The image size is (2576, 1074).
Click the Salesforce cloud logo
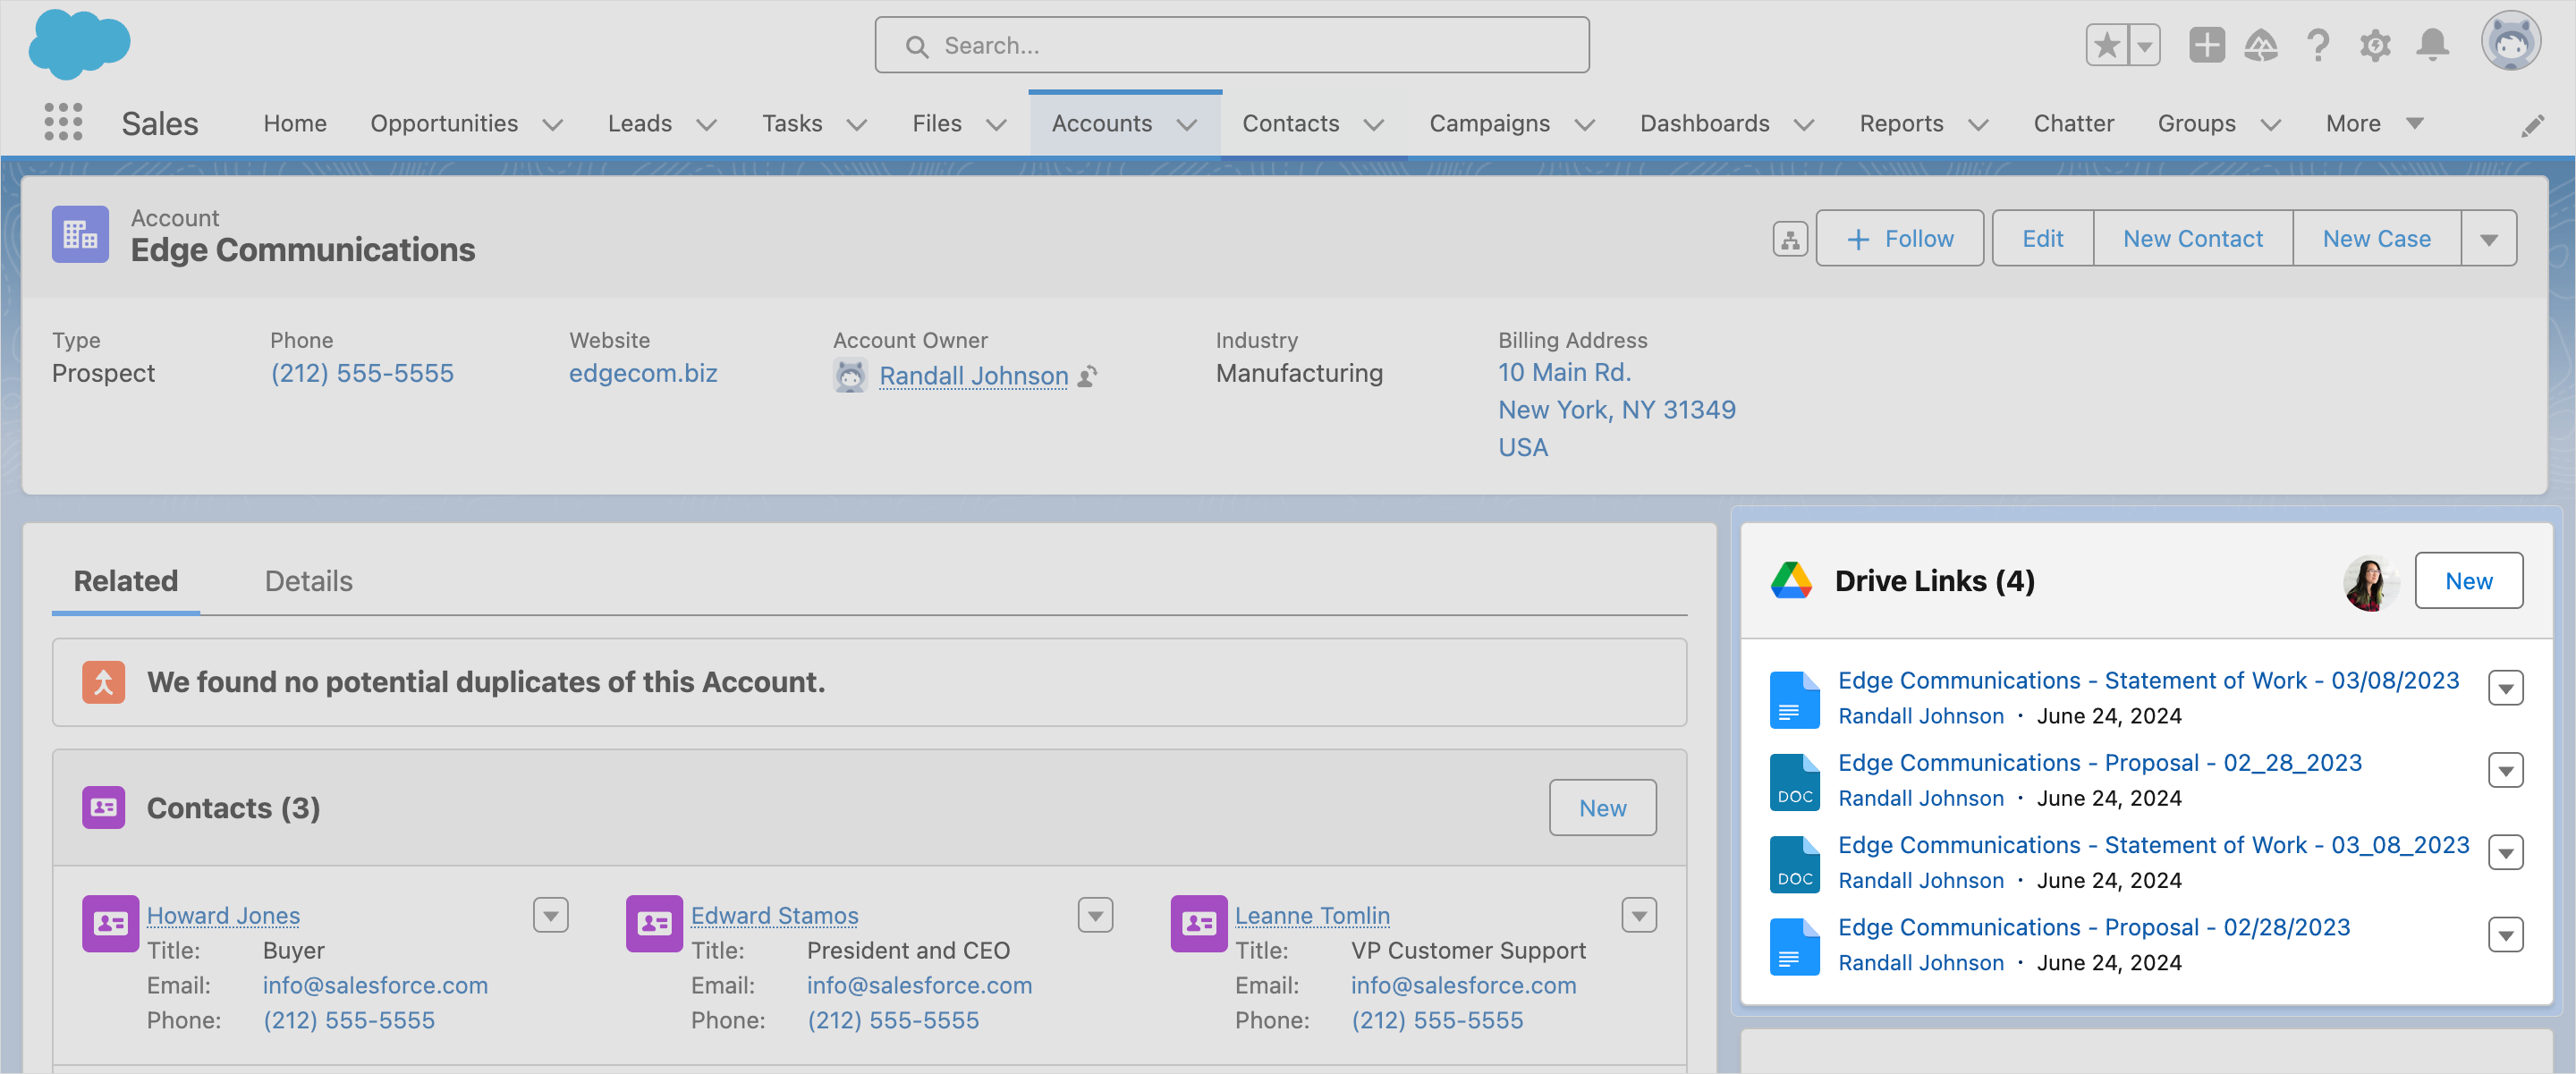79,44
